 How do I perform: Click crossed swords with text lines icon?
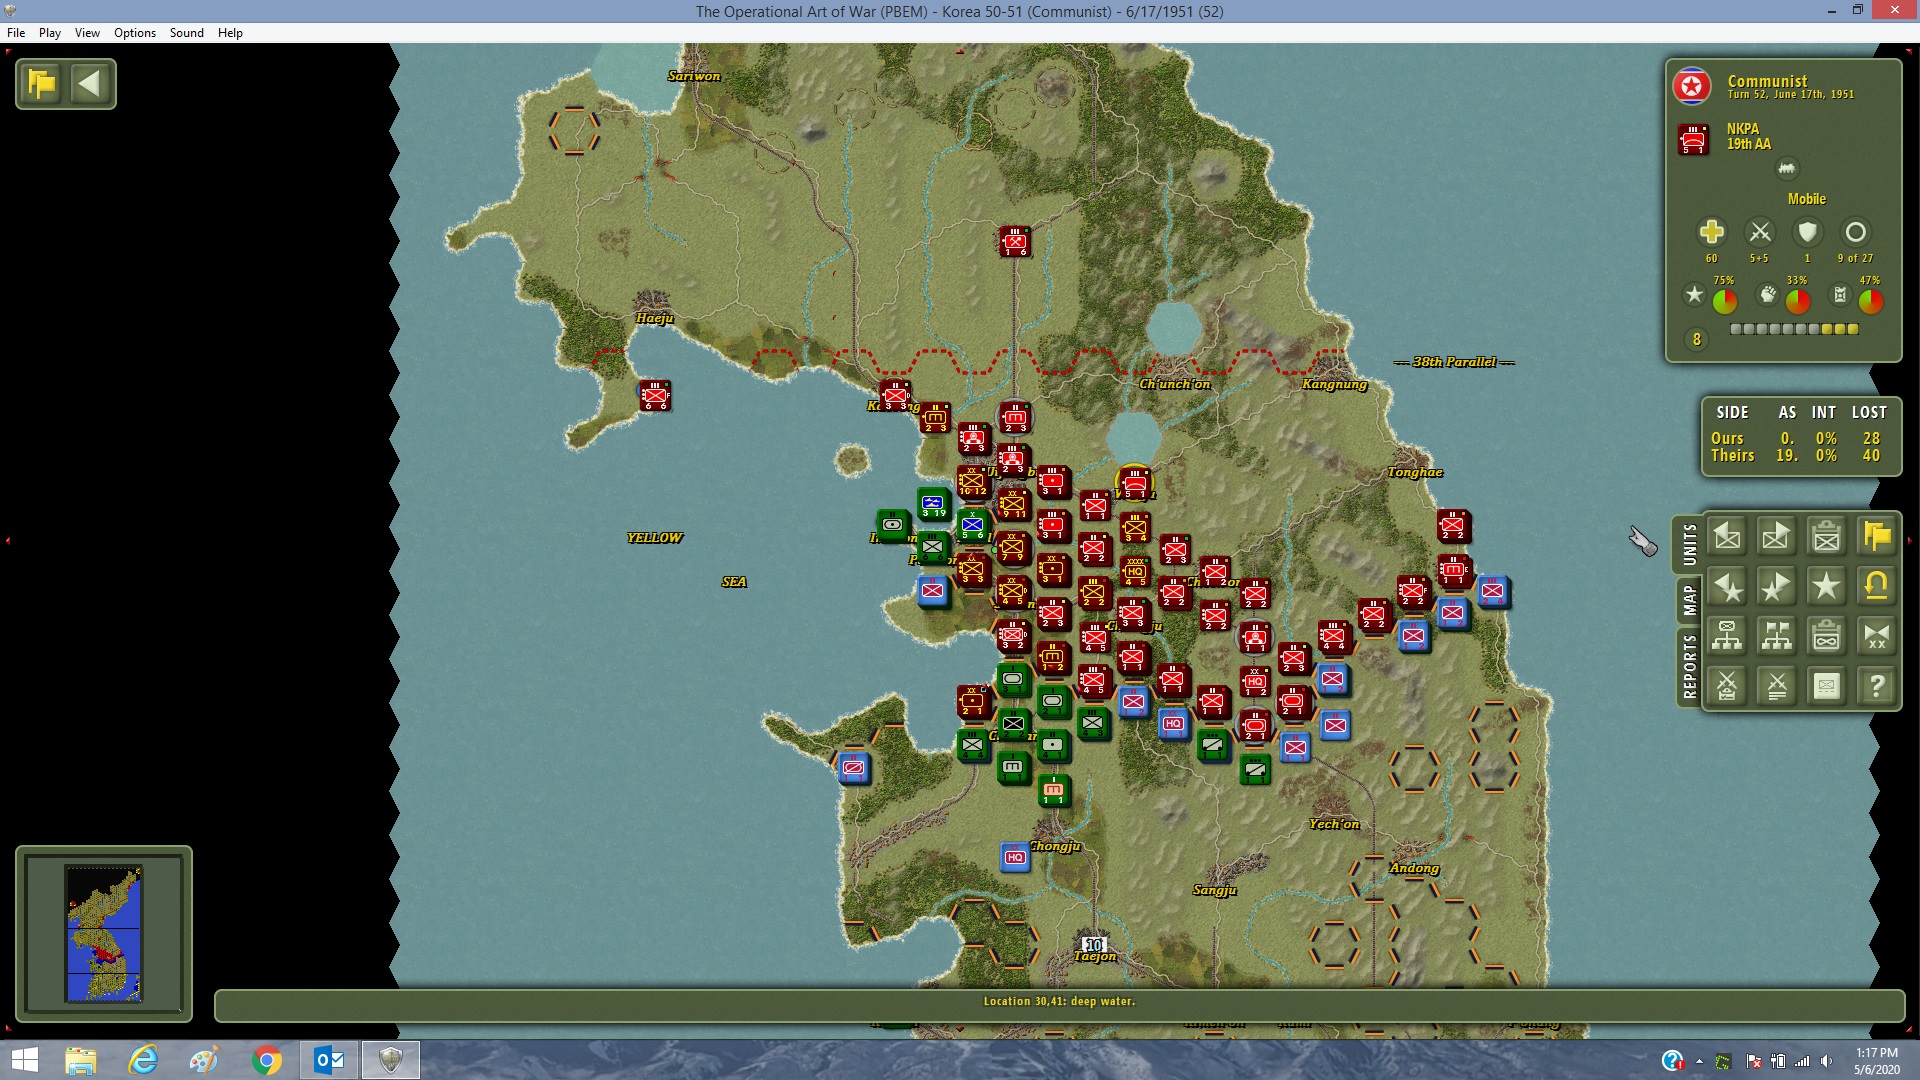pos(1777,686)
